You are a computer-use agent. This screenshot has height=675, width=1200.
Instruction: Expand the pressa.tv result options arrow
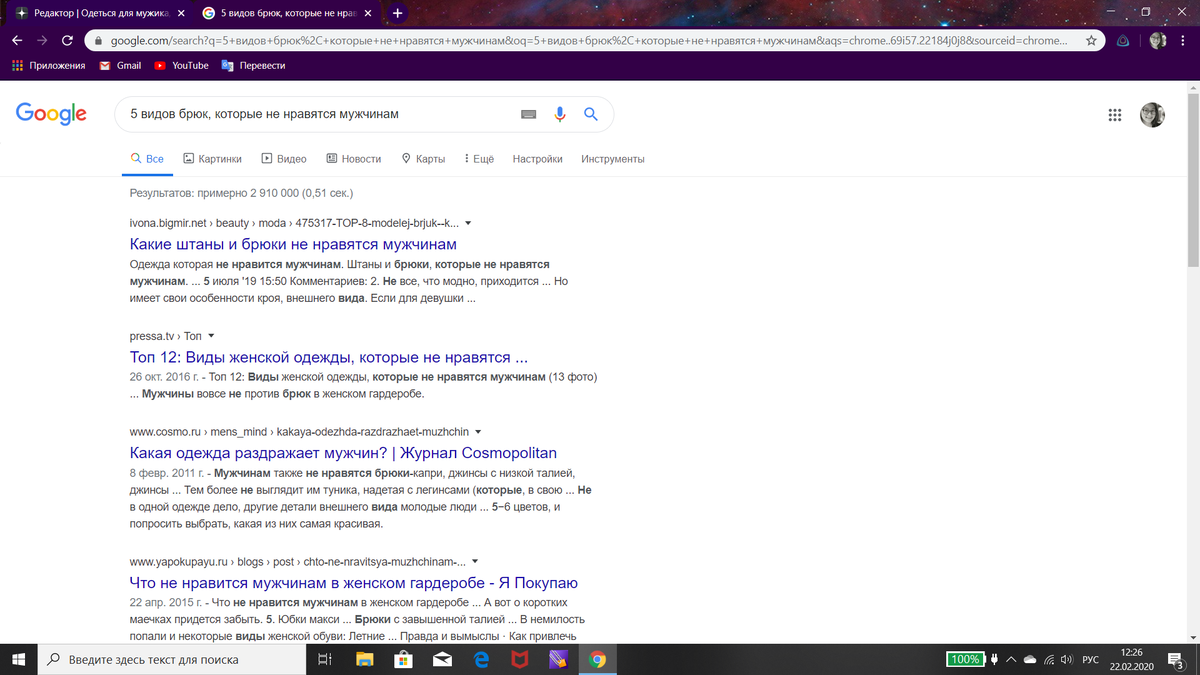(211, 336)
